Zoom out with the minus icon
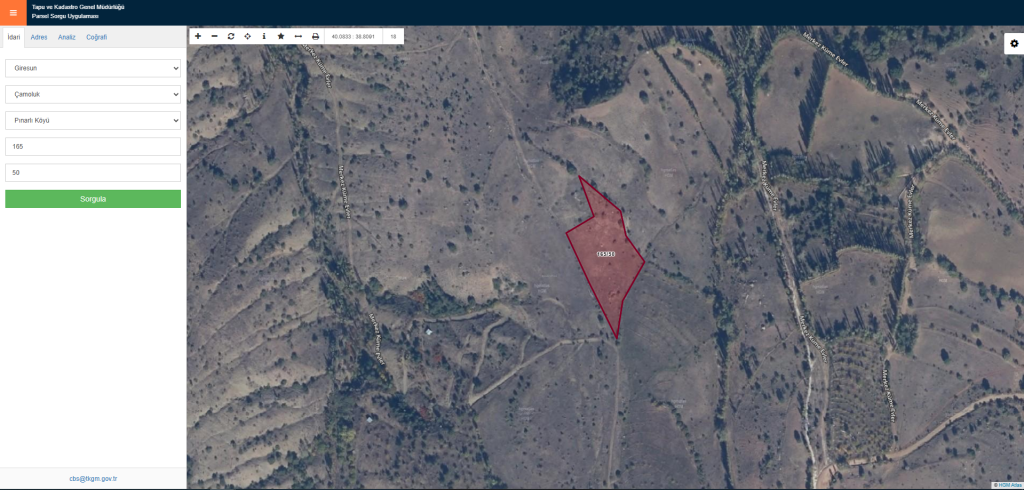 coord(214,36)
